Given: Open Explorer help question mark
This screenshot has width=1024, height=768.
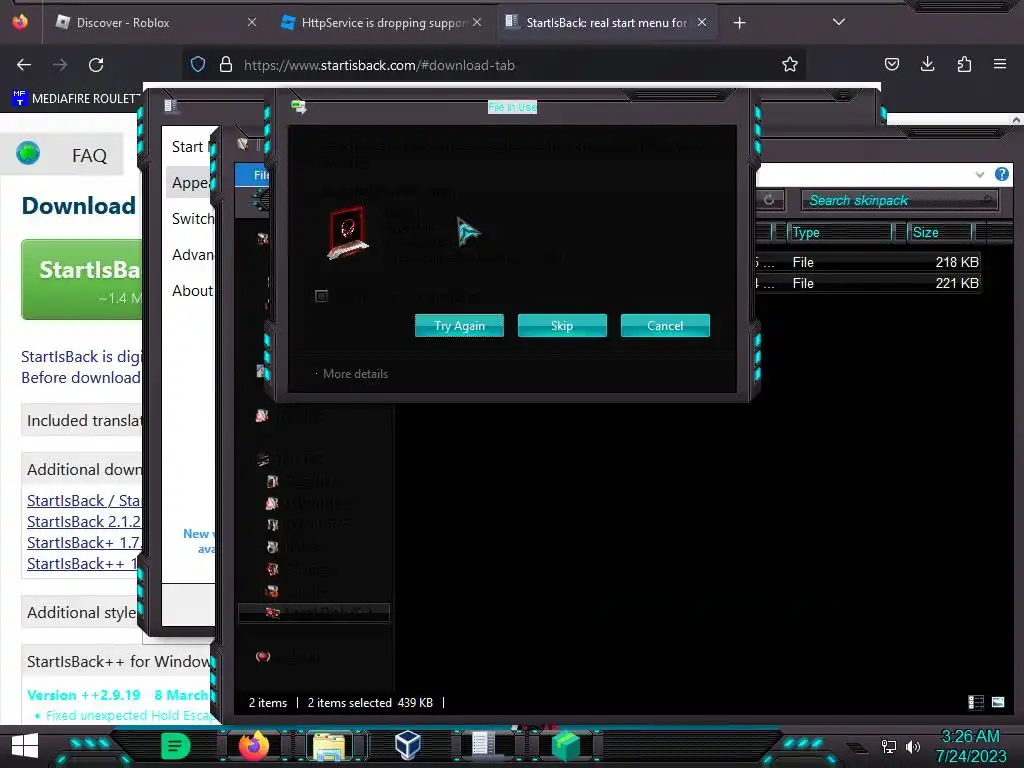Looking at the screenshot, I should 1001,174.
